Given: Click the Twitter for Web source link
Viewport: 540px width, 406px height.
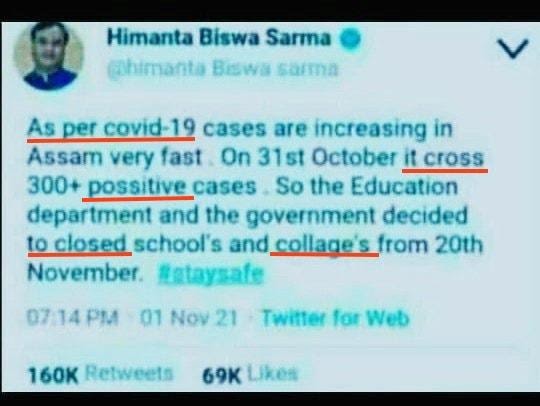Looking at the screenshot, I should [335, 318].
